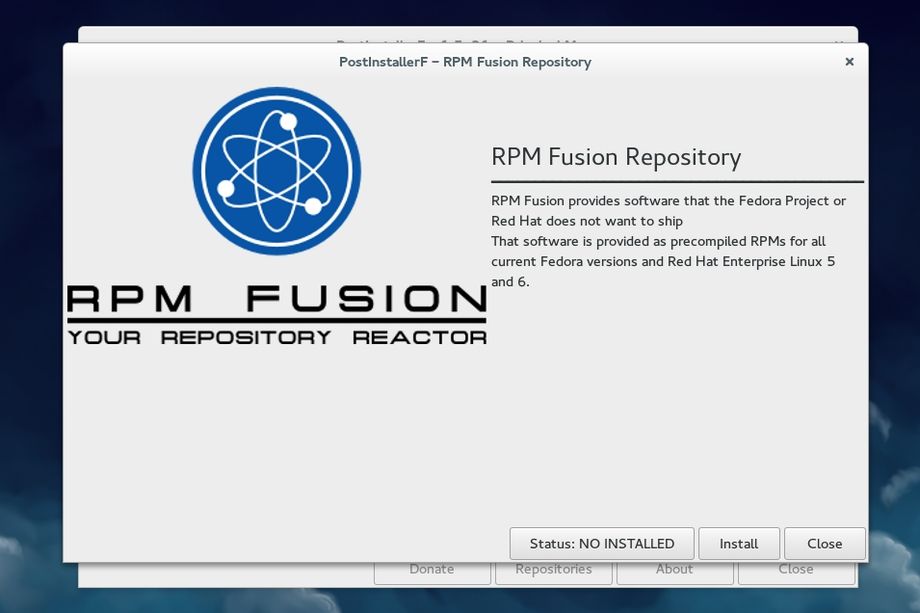Click the text 'current Fedora versions and Red Hat Enterprise Linux 5'
The width and height of the screenshot is (920, 613).
point(663,262)
